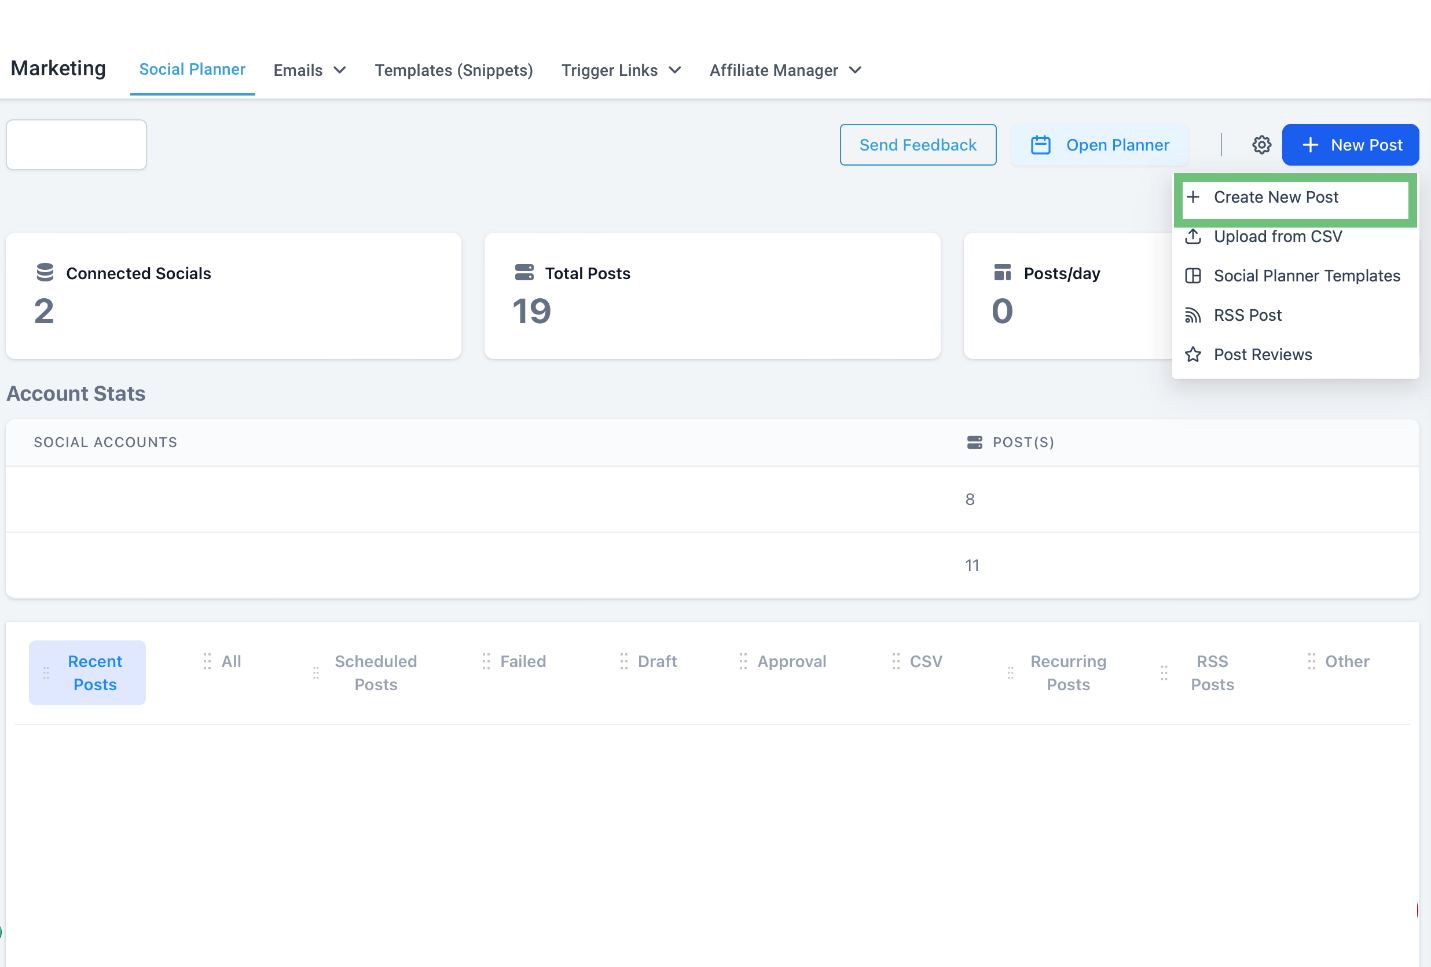Click the New Post button
The width and height of the screenshot is (1431, 967).
click(1350, 145)
